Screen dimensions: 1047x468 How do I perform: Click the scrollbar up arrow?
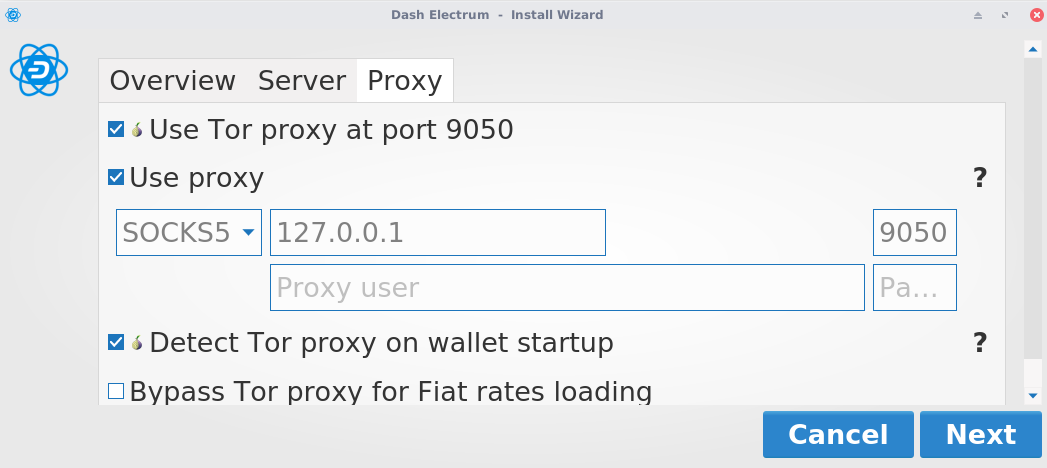pyautogui.click(x=1033, y=49)
